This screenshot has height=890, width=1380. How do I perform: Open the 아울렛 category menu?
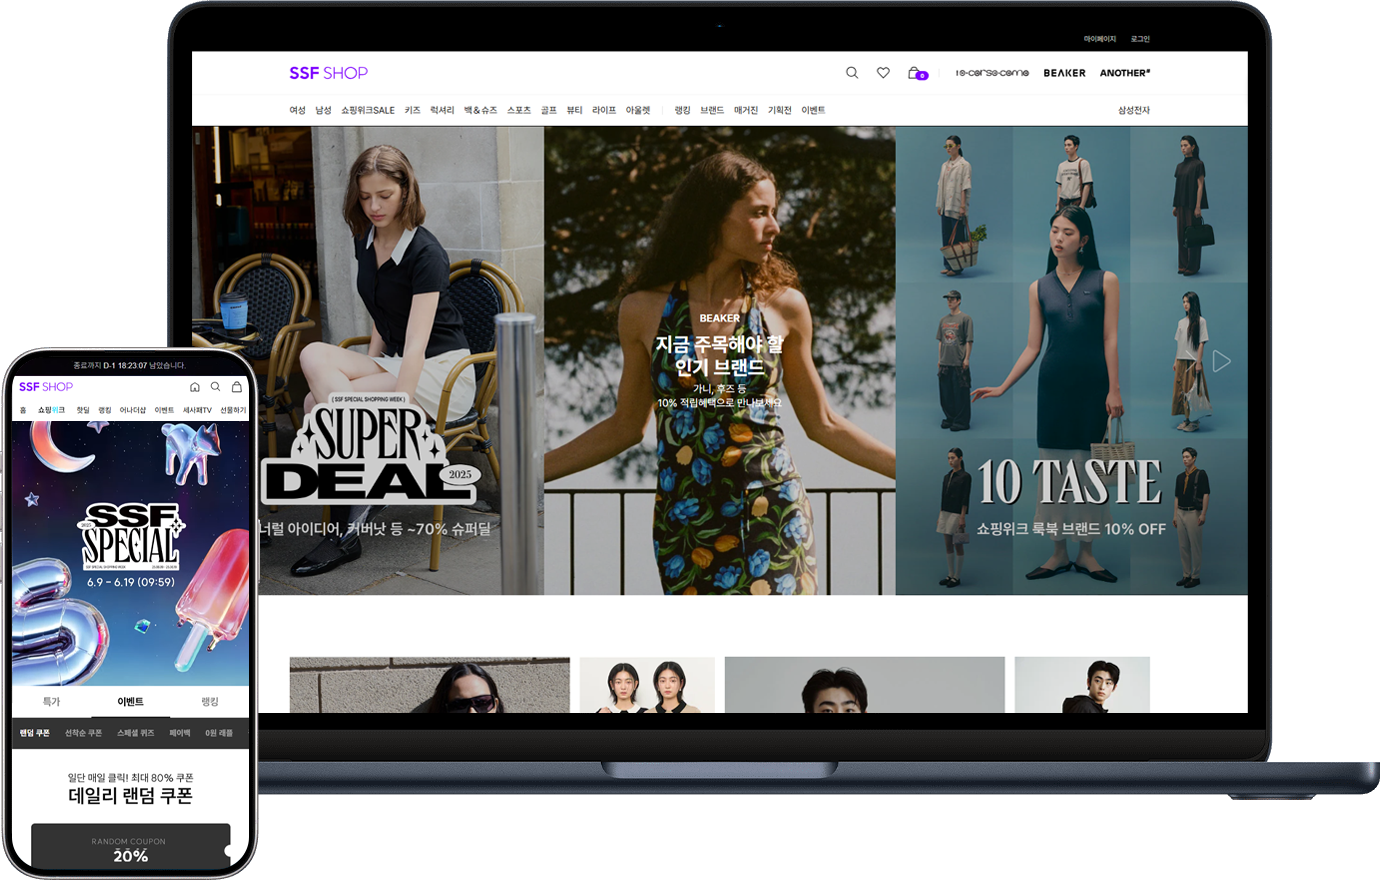point(638,110)
